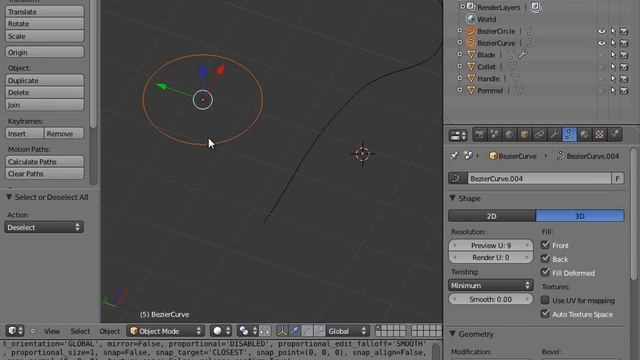This screenshot has height=360, width=640.
Task: Collapse the Shape panel
Action: click(x=453, y=198)
